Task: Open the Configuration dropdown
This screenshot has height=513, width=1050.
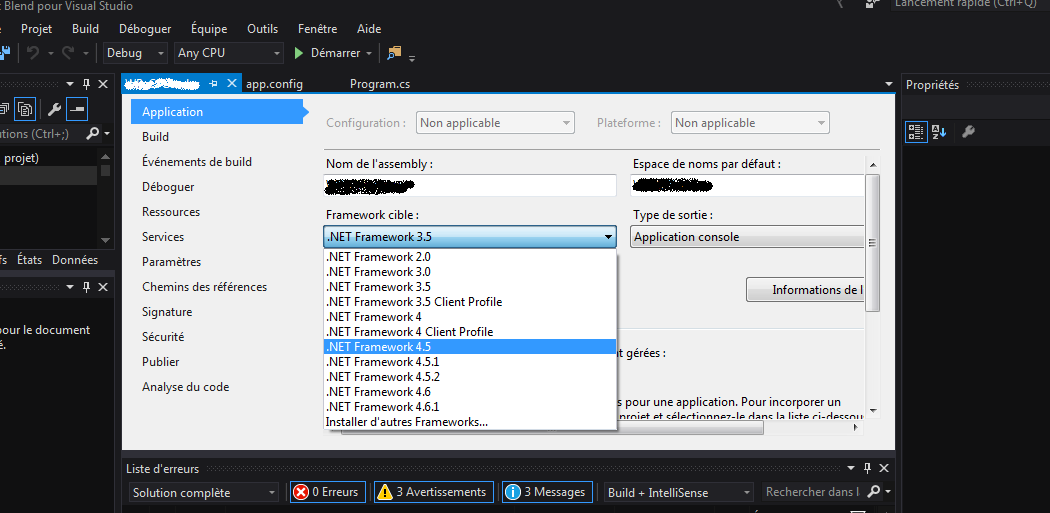Action: click(496, 123)
